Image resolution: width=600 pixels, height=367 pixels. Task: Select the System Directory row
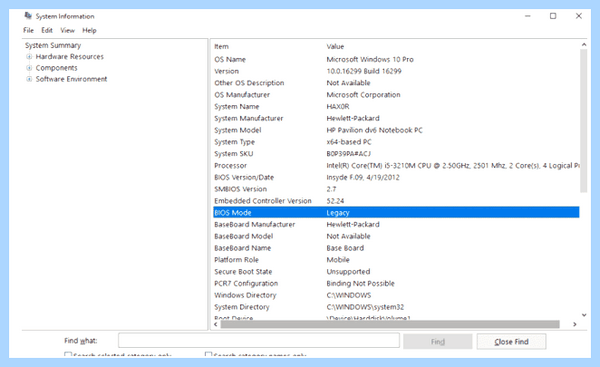396,307
